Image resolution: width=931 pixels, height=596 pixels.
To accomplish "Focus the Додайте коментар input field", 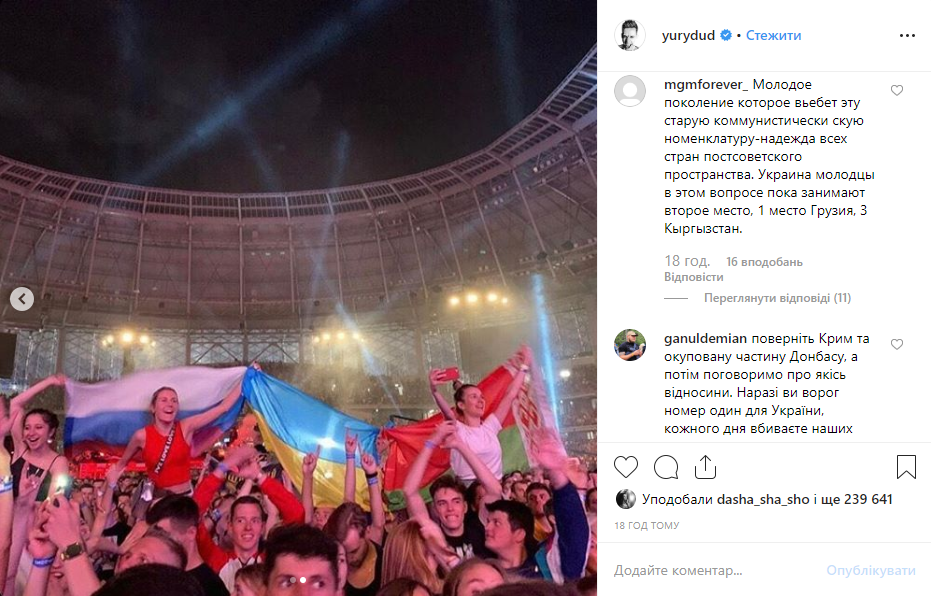I will [x=712, y=570].
